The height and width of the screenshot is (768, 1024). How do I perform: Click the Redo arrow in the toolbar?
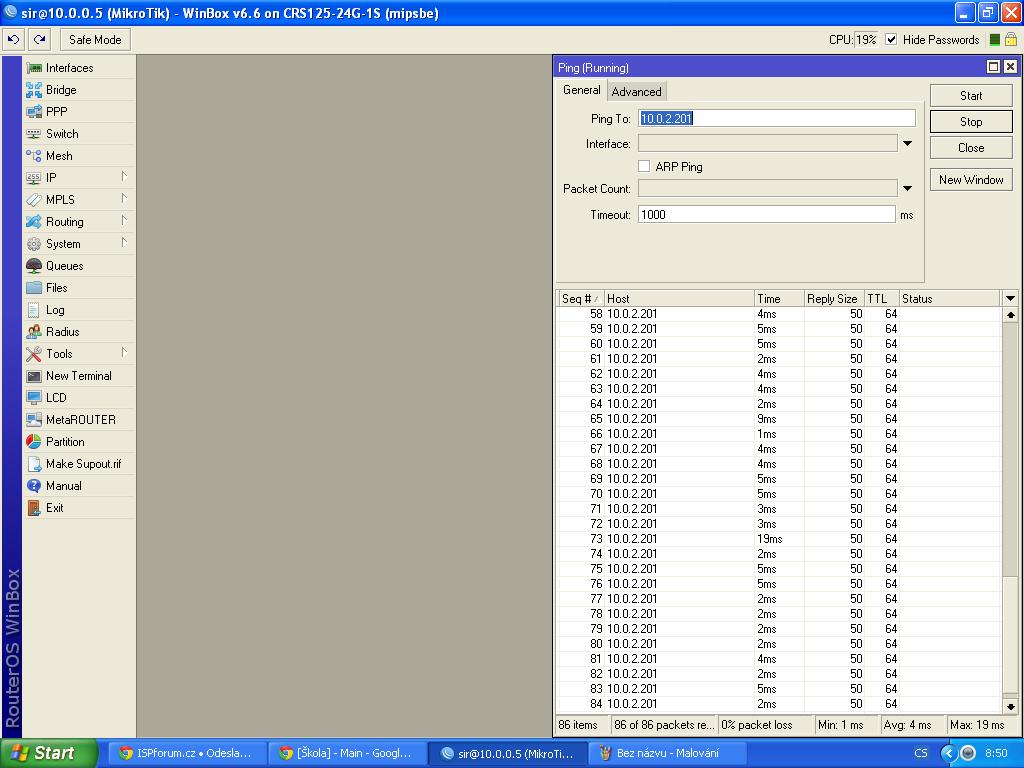(x=40, y=40)
